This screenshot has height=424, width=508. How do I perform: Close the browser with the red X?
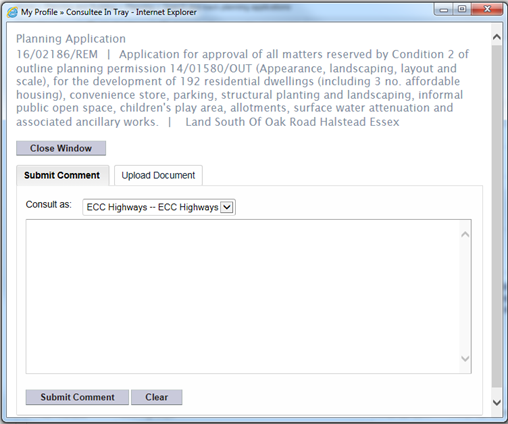[x=487, y=9]
